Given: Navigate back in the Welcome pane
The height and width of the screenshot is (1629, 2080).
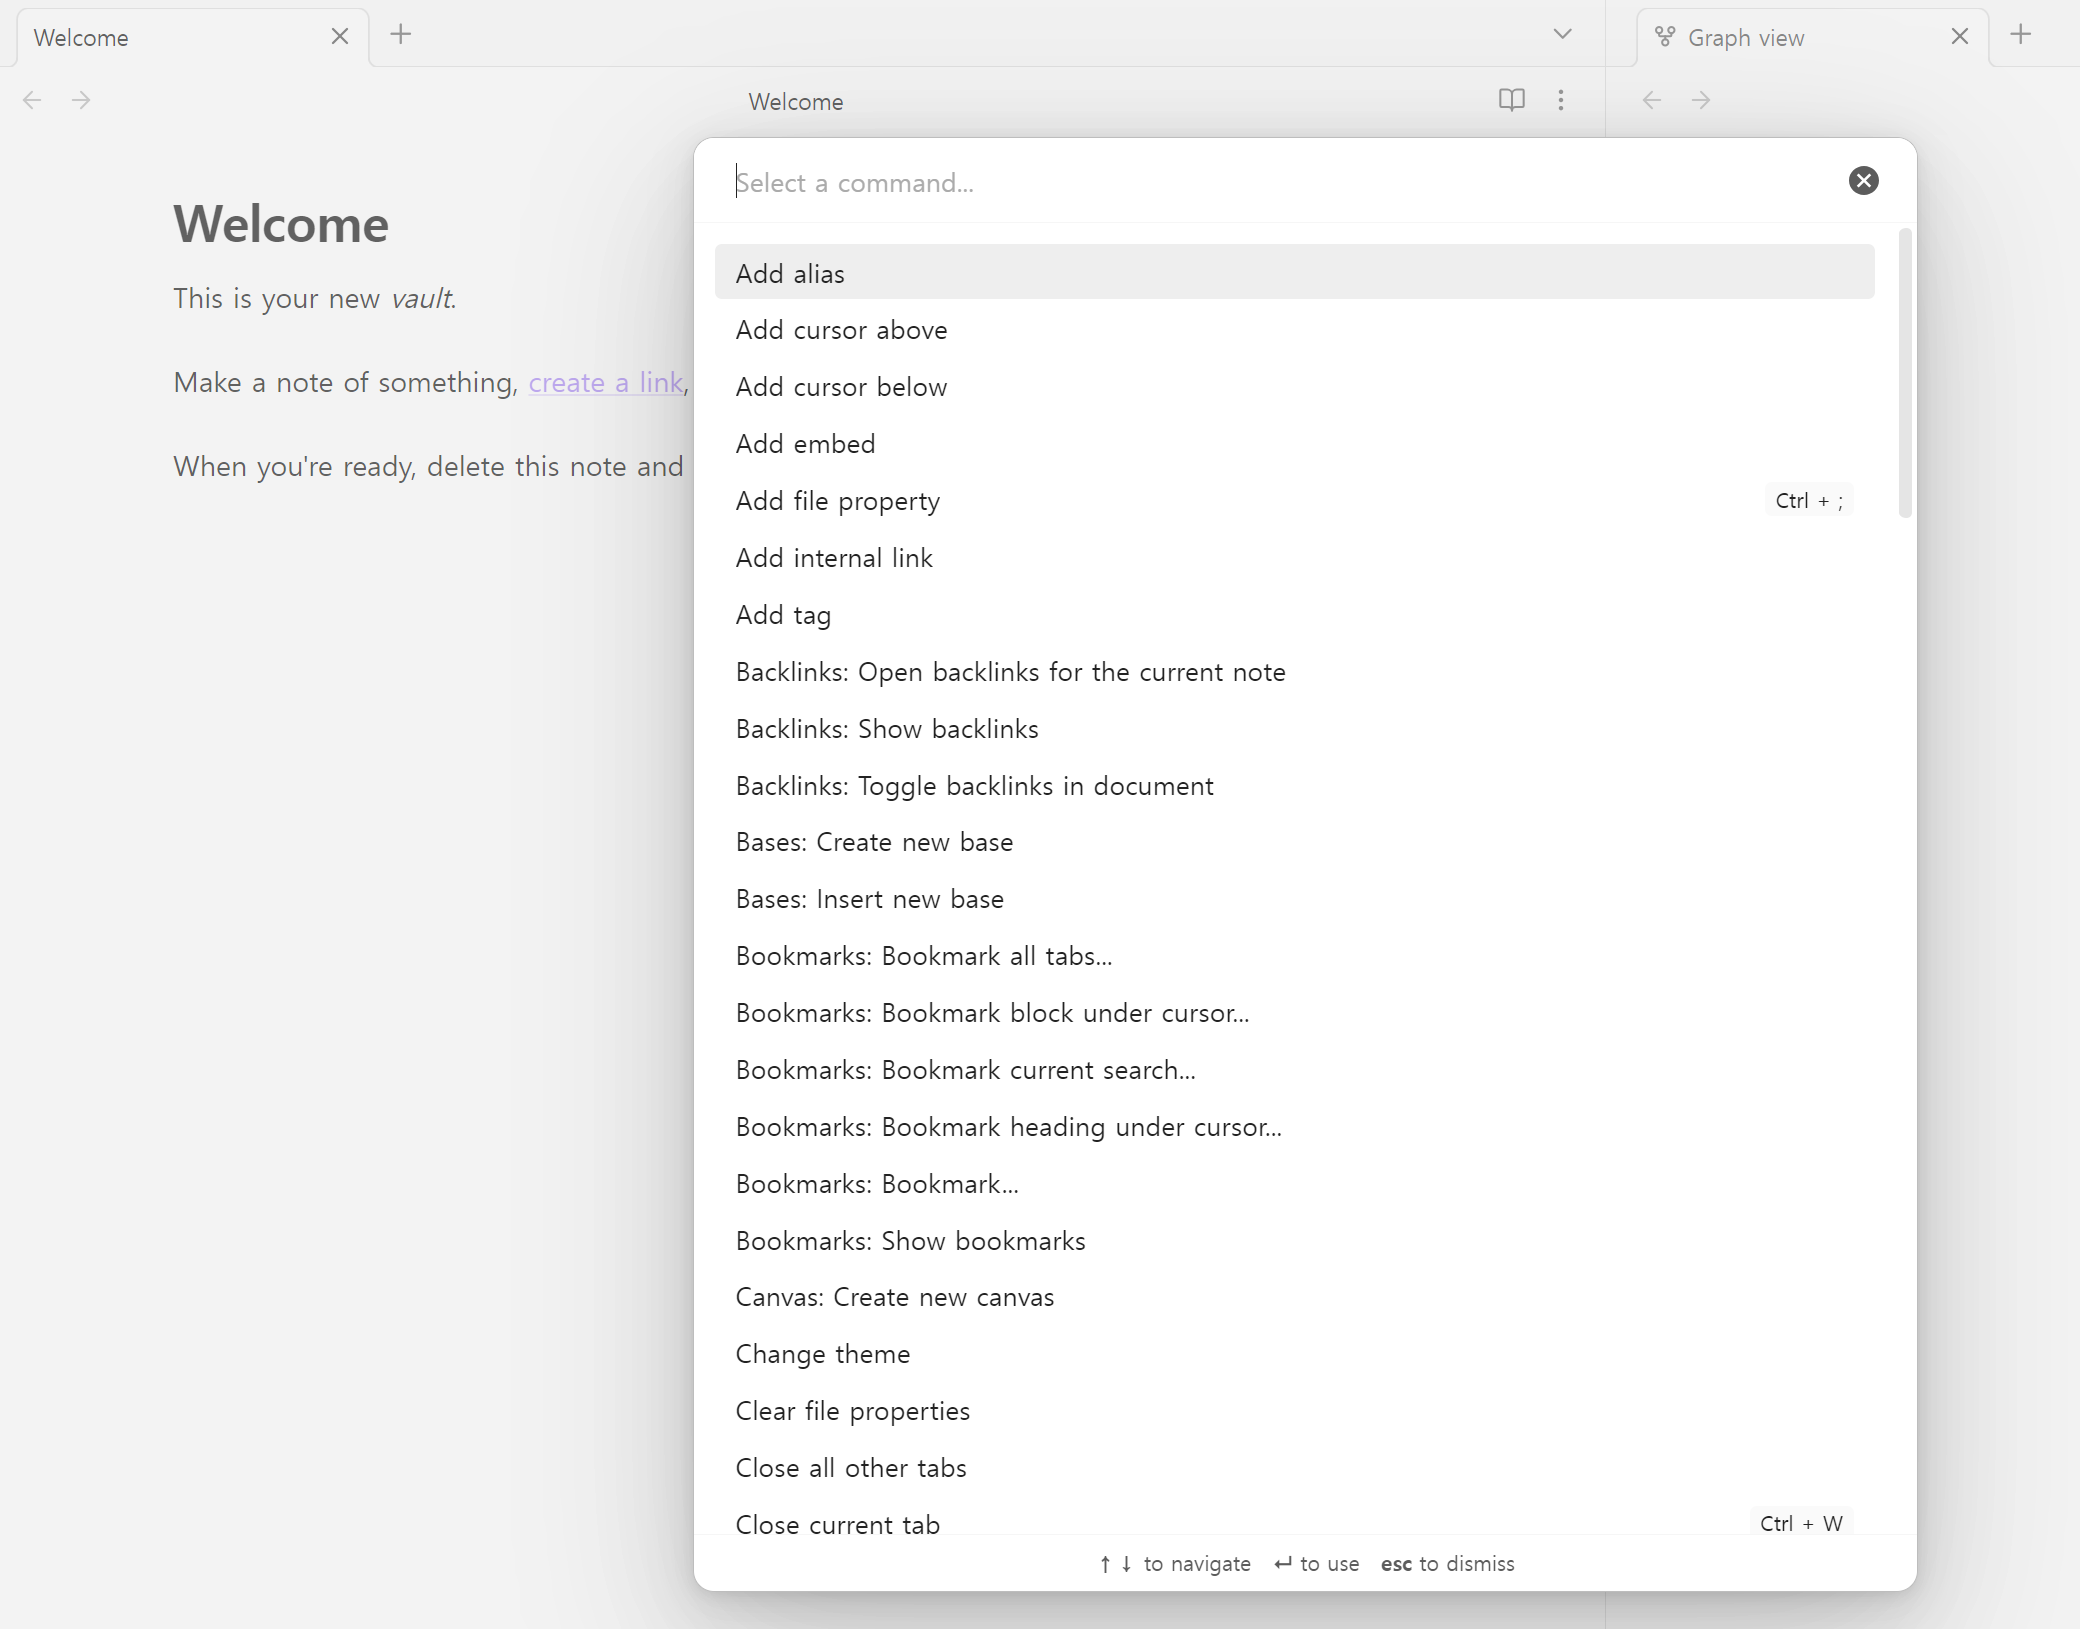Looking at the screenshot, I should pyautogui.click(x=32, y=100).
